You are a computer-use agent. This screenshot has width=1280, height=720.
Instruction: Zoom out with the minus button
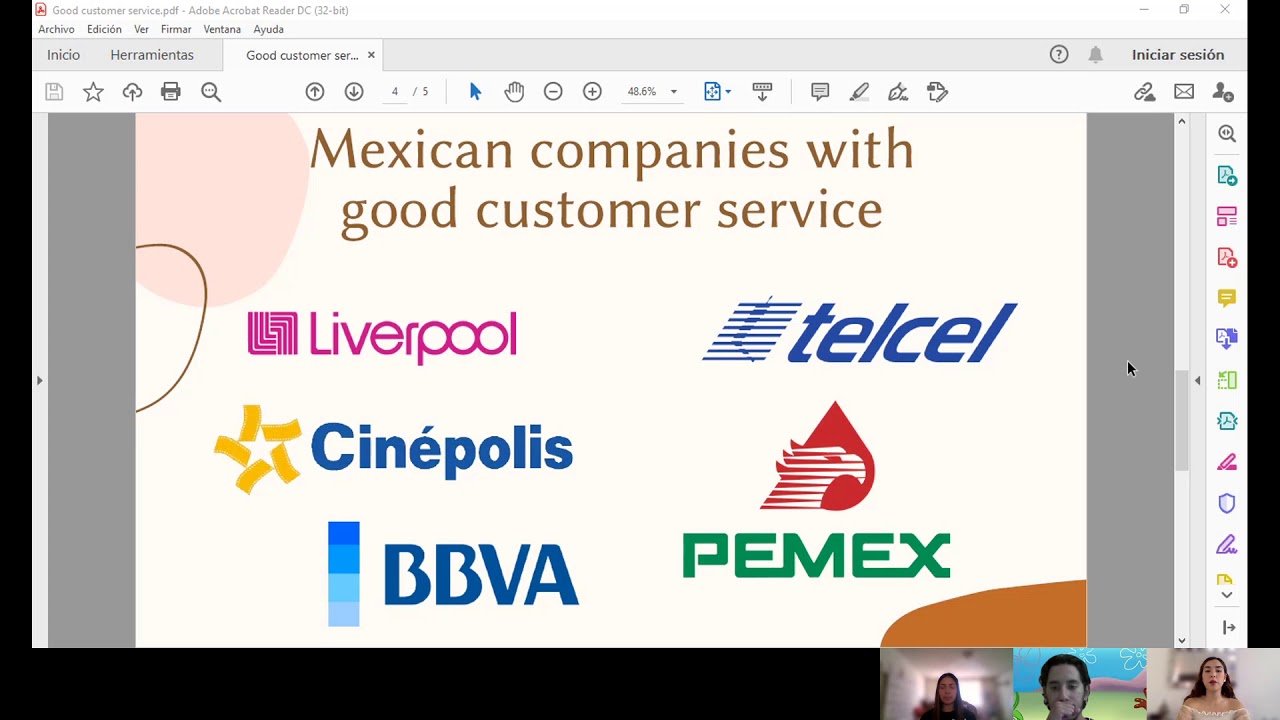coord(553,92)
